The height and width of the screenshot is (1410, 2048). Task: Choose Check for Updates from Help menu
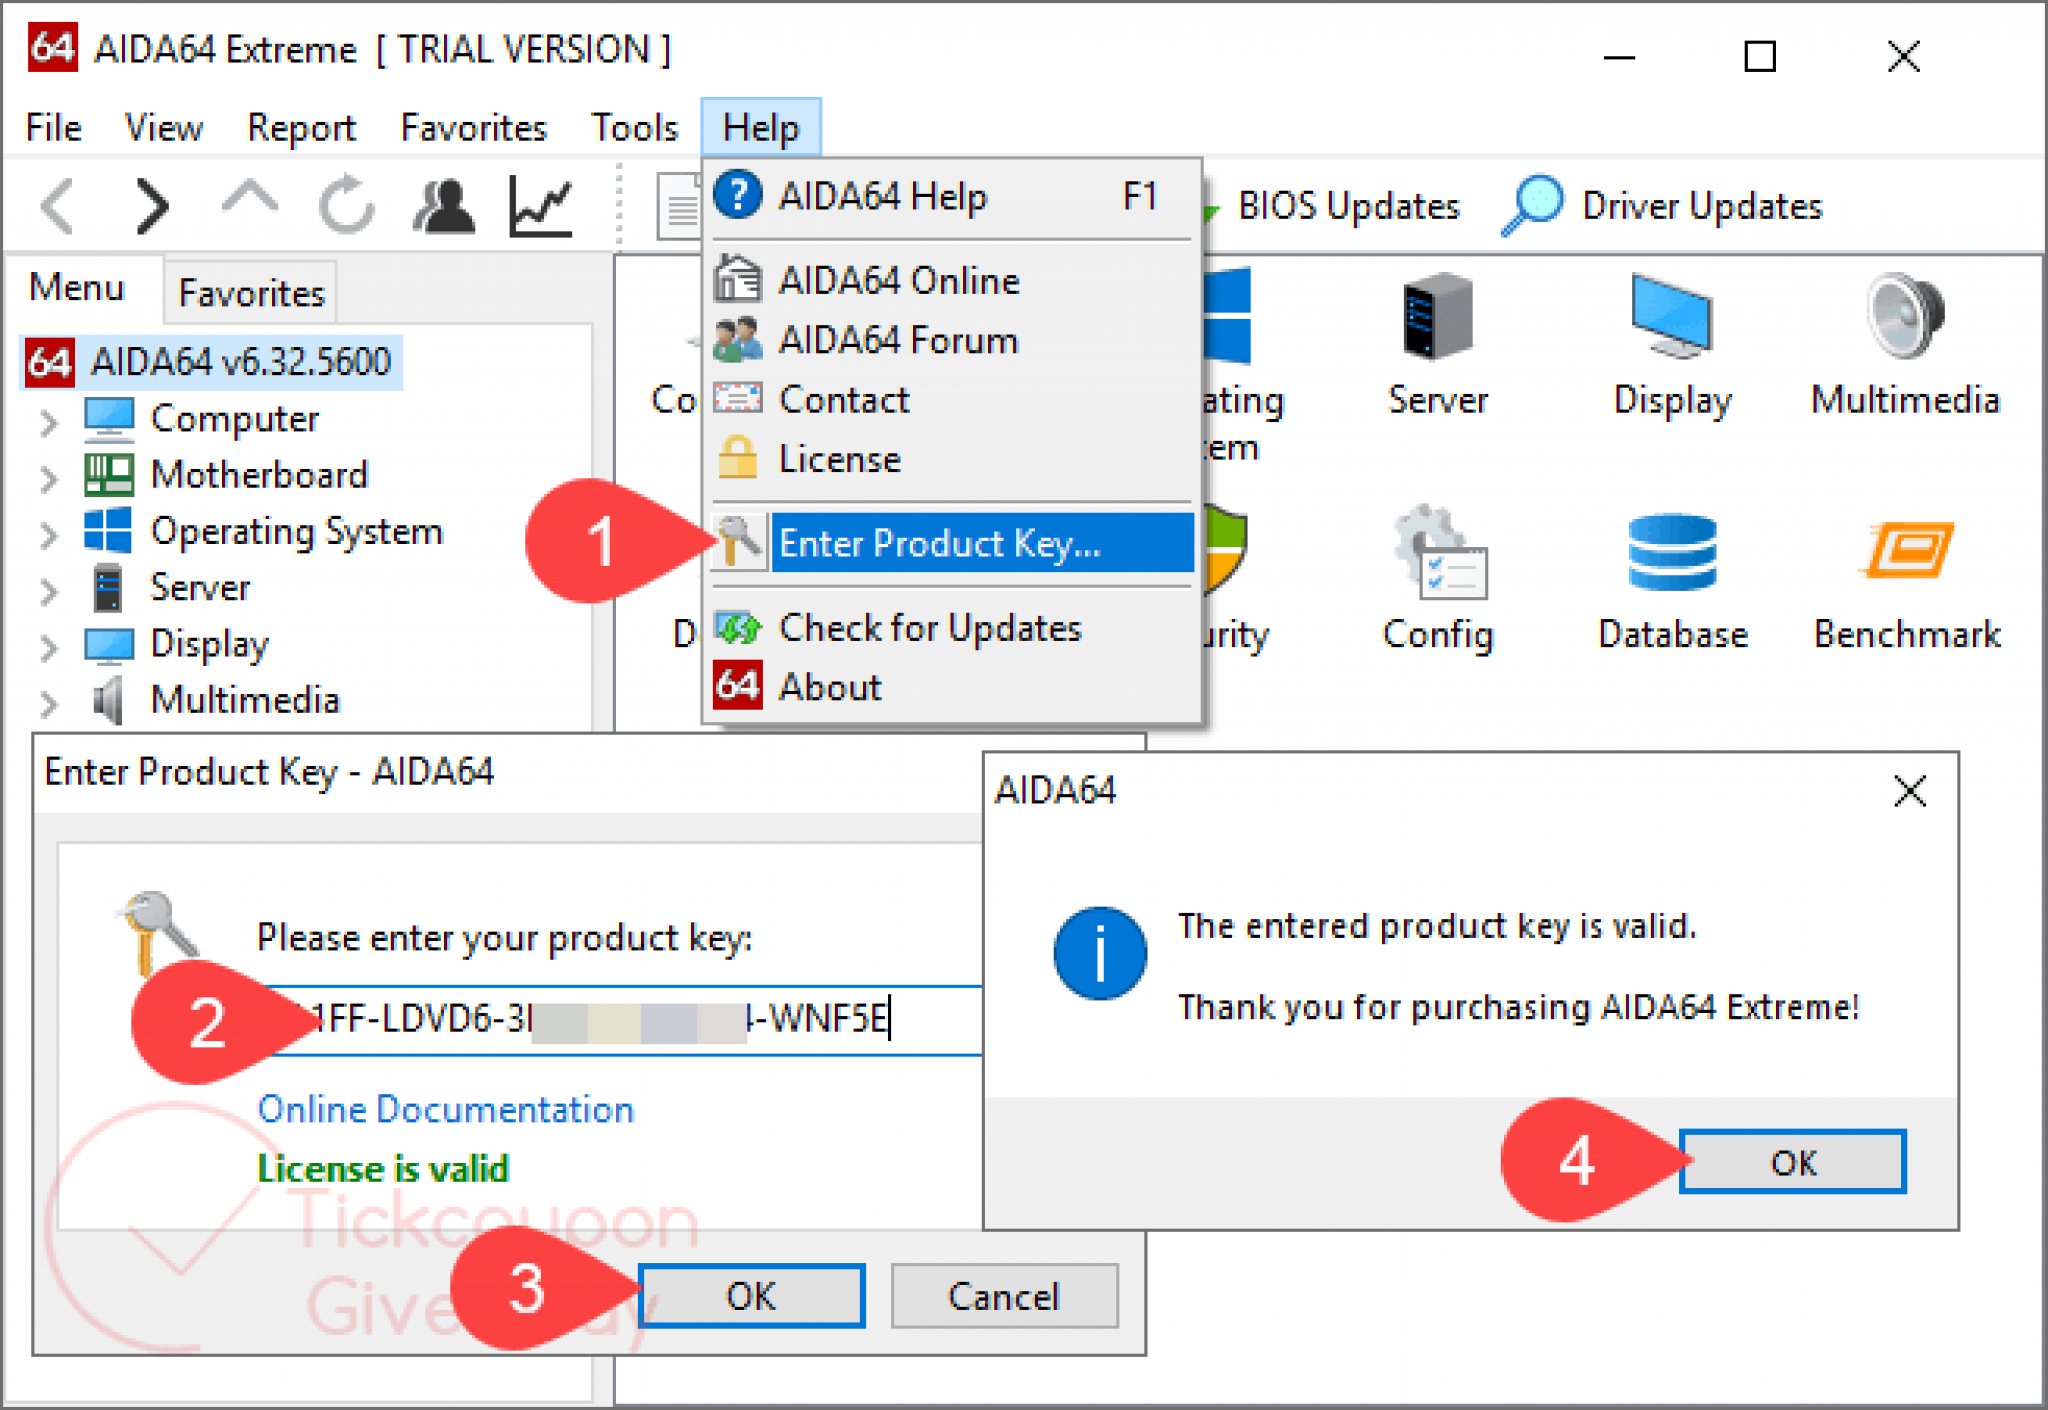pyautogui.click(x=929, y=628)
